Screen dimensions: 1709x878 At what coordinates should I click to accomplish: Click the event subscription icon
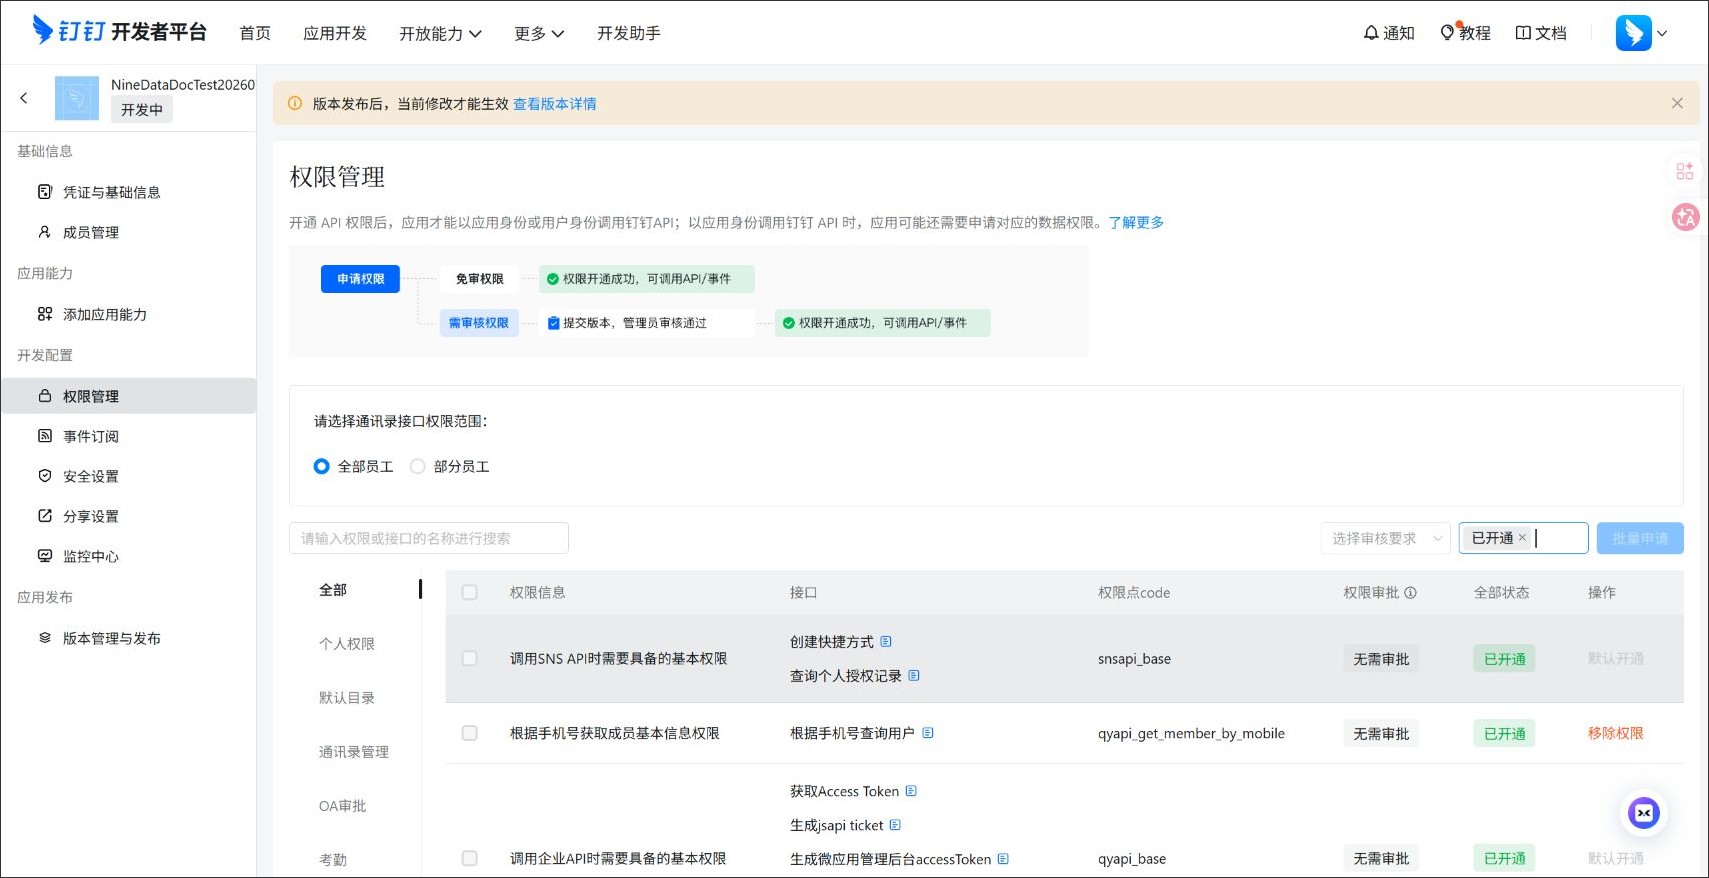[x=44, y=436]
